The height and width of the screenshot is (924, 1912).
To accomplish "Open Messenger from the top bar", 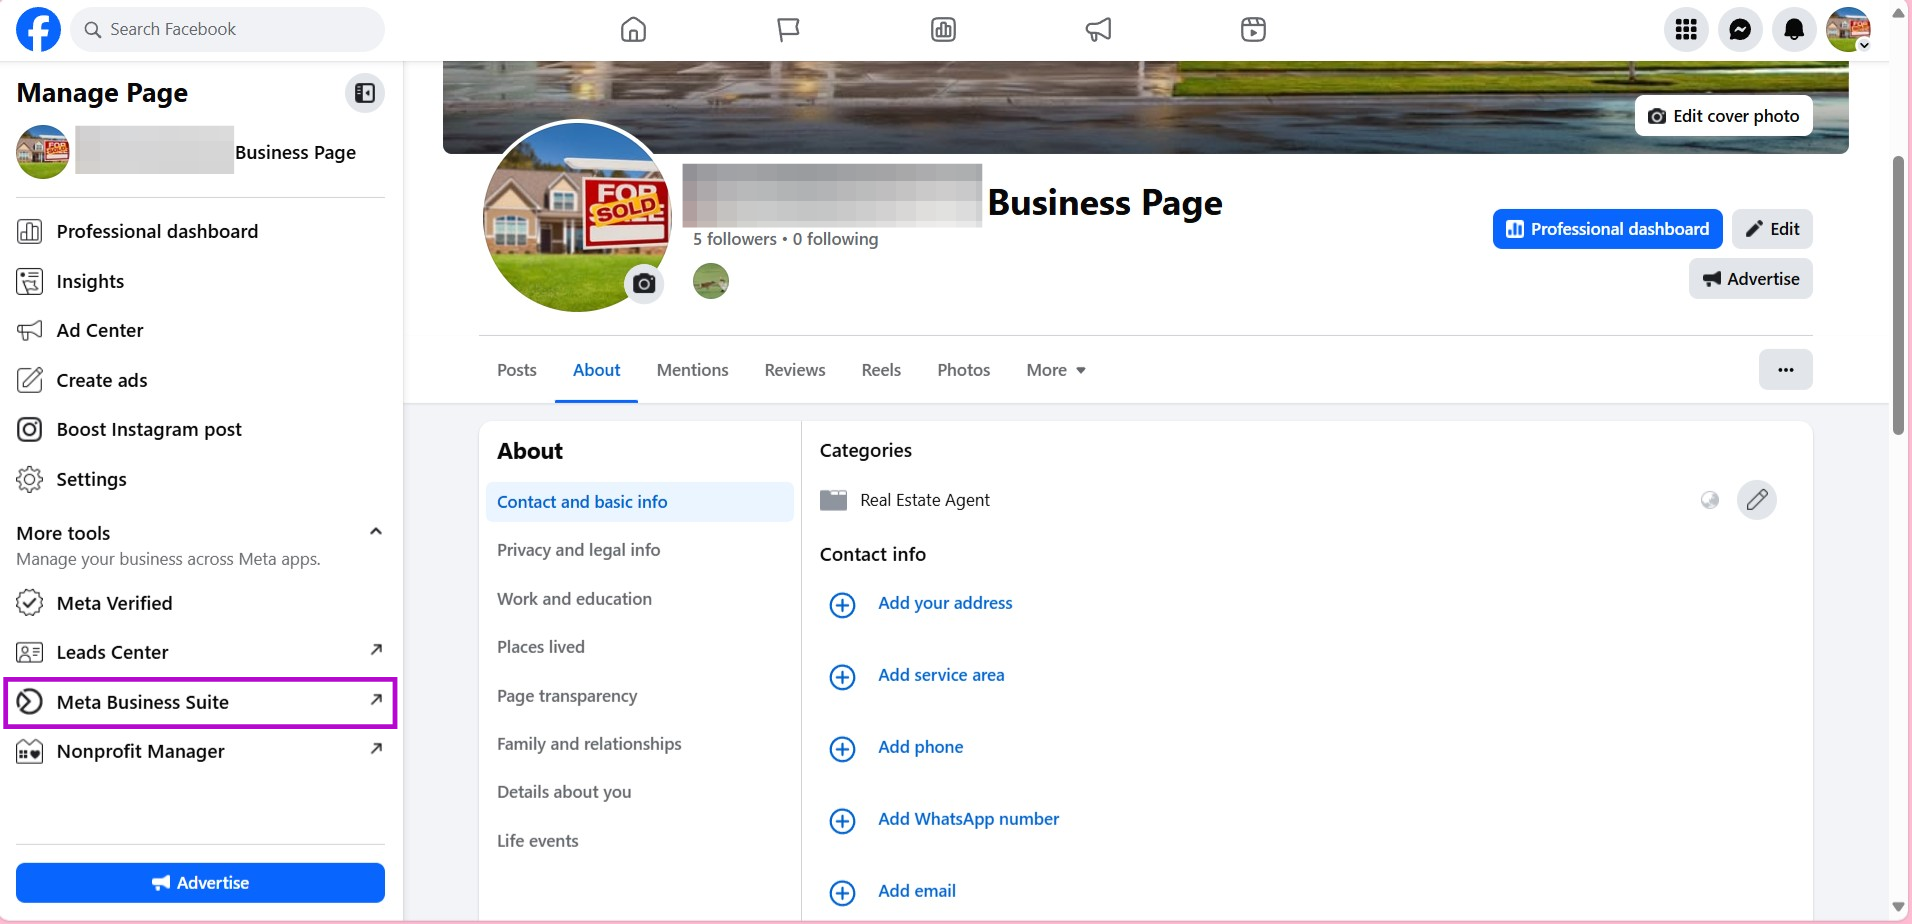I will 1739,30.
